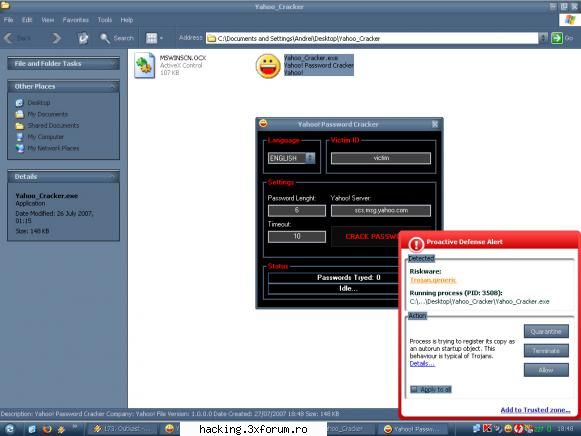Open the File menu
The image size is (581, 436).
9,20
